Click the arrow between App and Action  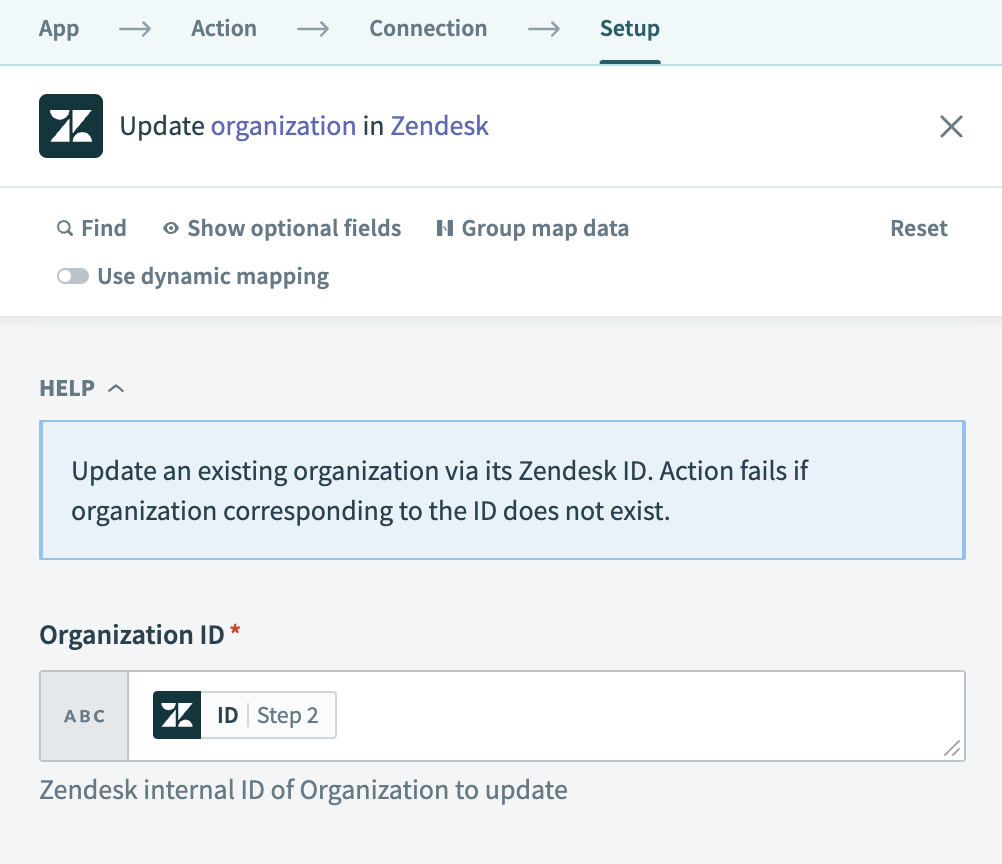(x=134, y=29)
